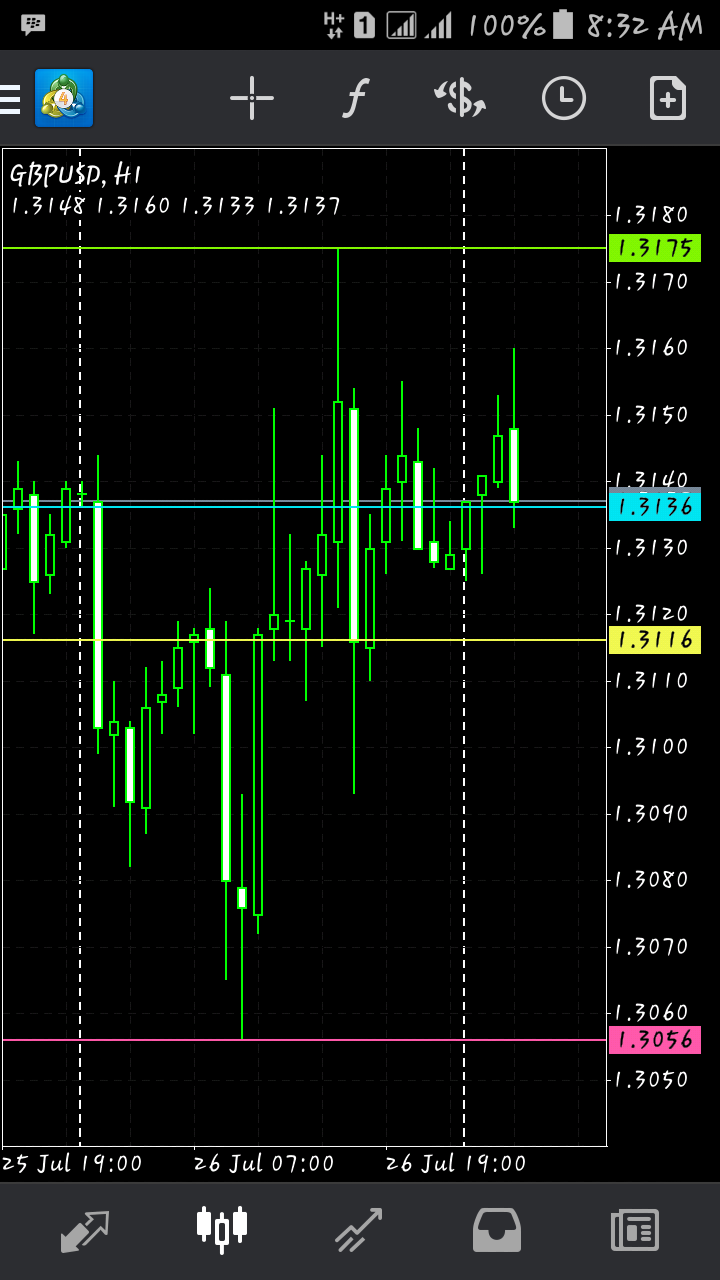This screenshot has width=720, height=1280.
Task: Tap the MetaTrader 4 app logo
Action: (64, 98)
